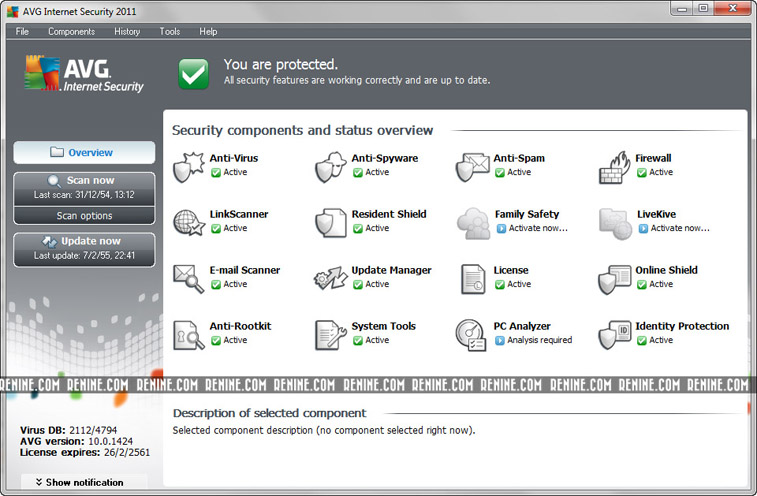Click Family Safety Activate now link

tap(538, 228)
